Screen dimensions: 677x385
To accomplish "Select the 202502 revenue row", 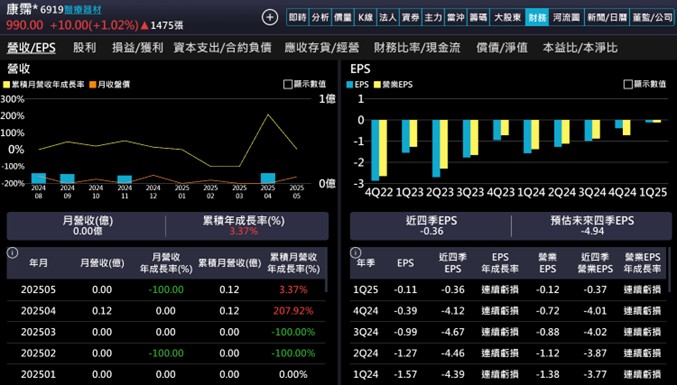I will [166, 353].
